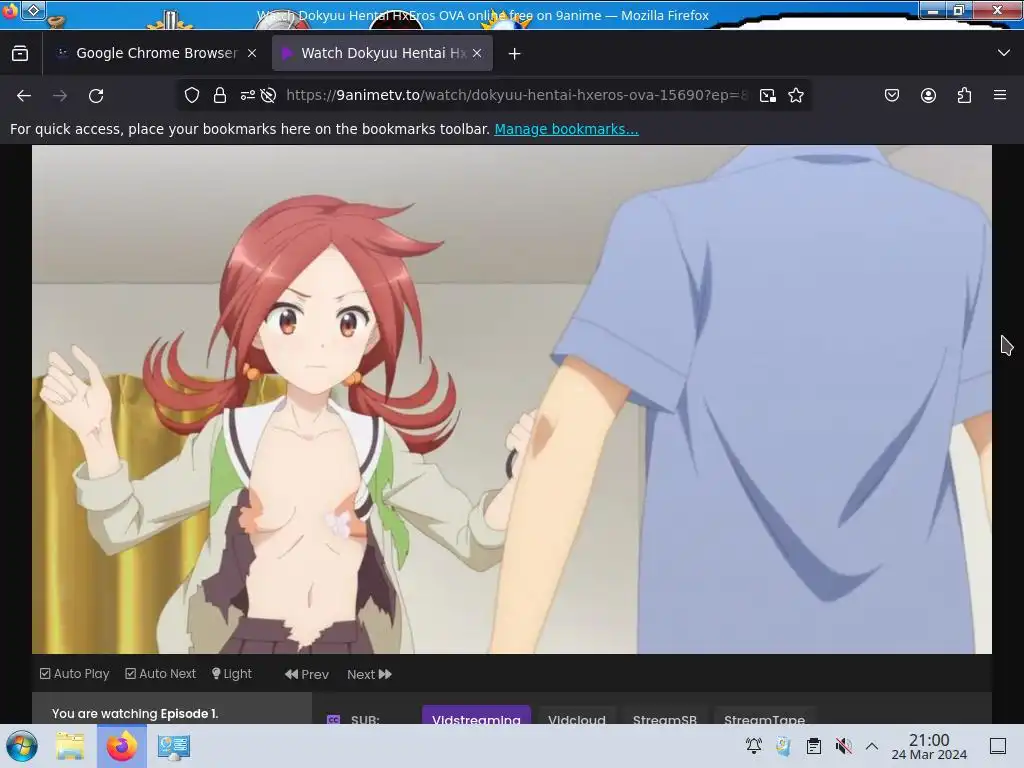This screenshot has height=768, width=1024.
Task: Expand hidden system tray icons arrow
Action: coord(872,746)
